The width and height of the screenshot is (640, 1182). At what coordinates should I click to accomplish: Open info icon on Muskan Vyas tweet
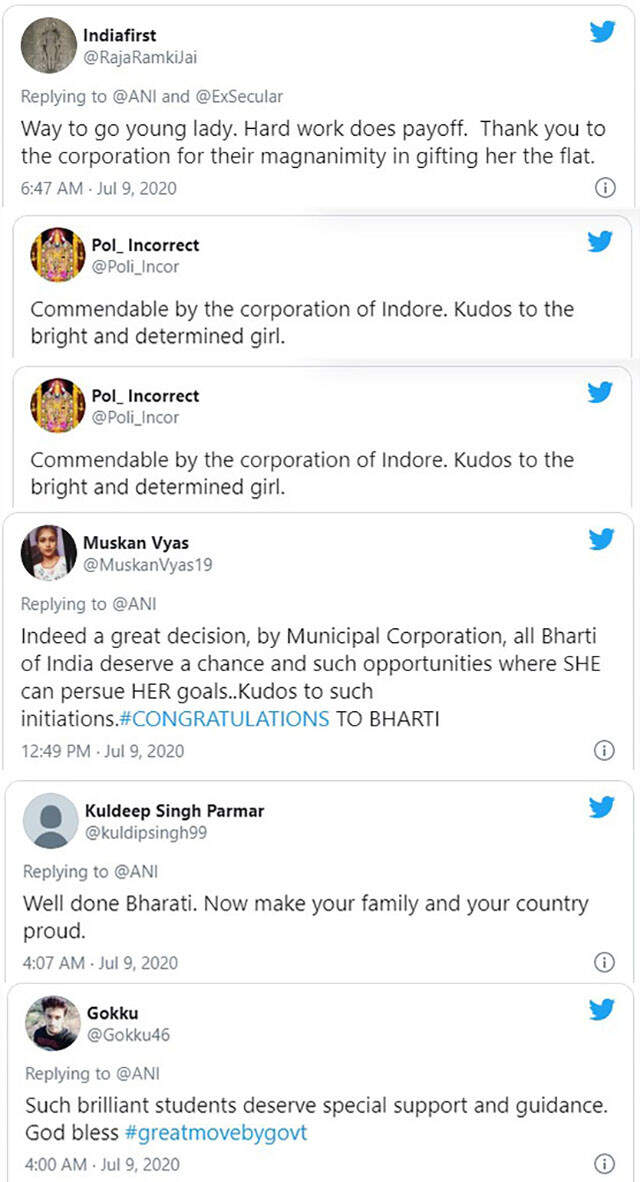tap(604, 750)
